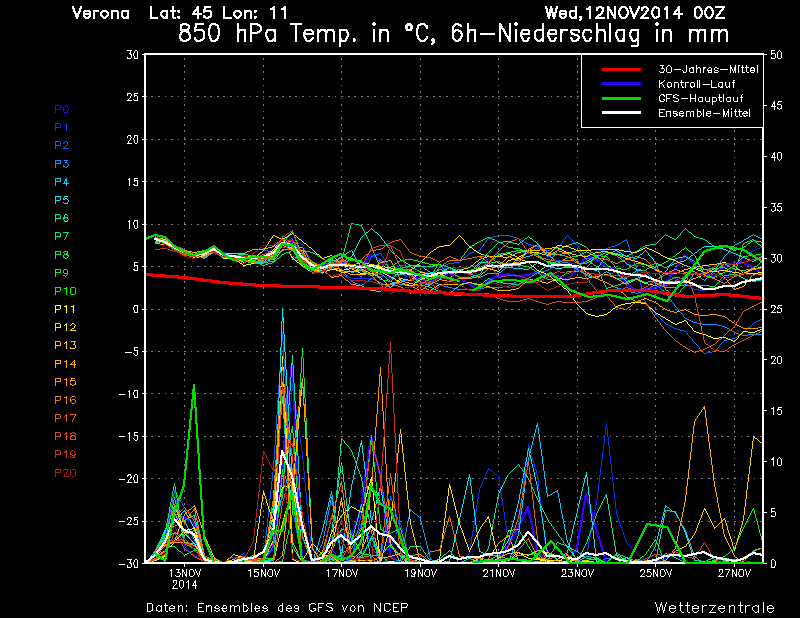The image size is (800, 618).
Task: Click the 21NOV x-axis date label
Action: 499,573
